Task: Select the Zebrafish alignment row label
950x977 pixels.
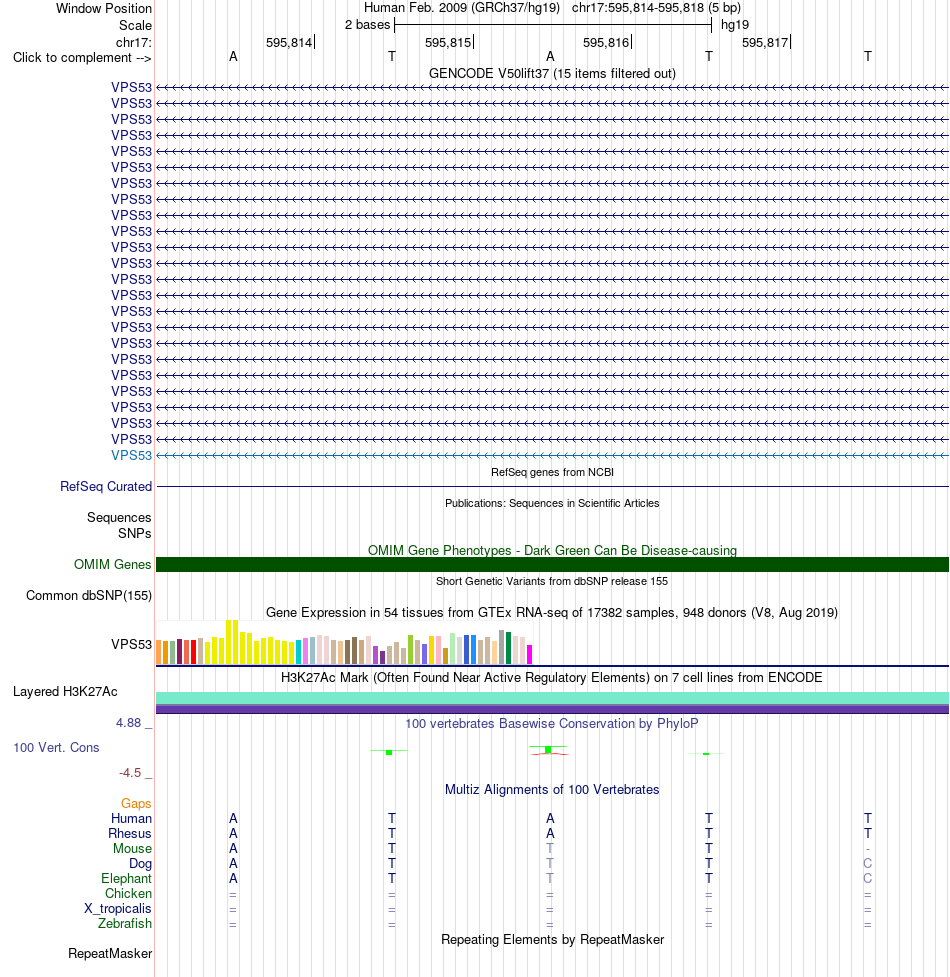Action: pos(125,923)
